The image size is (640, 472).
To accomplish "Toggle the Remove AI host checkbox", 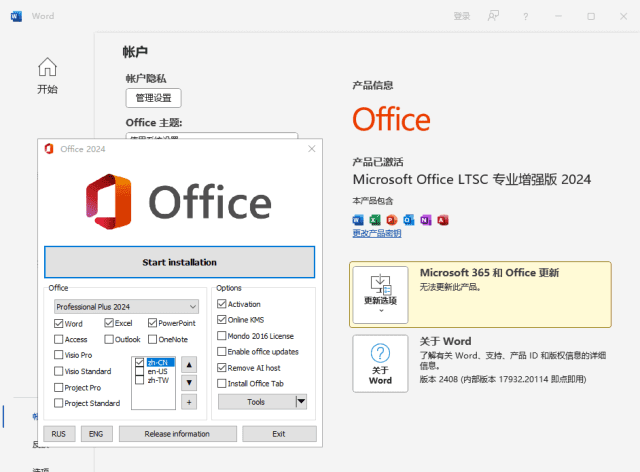I will pyautogui.click(x=222, y=367).
